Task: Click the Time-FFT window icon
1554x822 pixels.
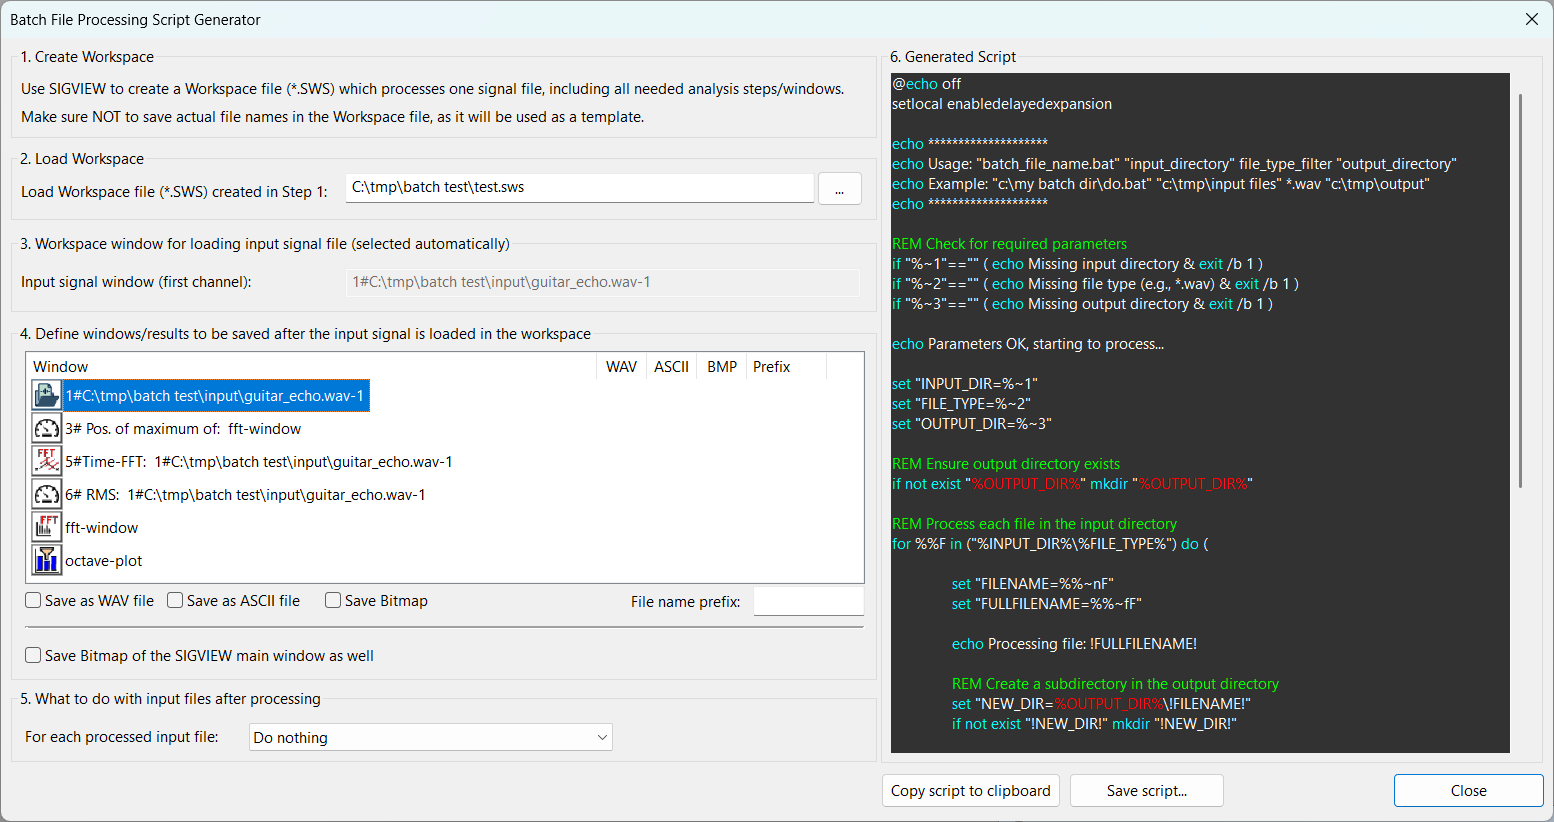Action: [x=46, y=462]
